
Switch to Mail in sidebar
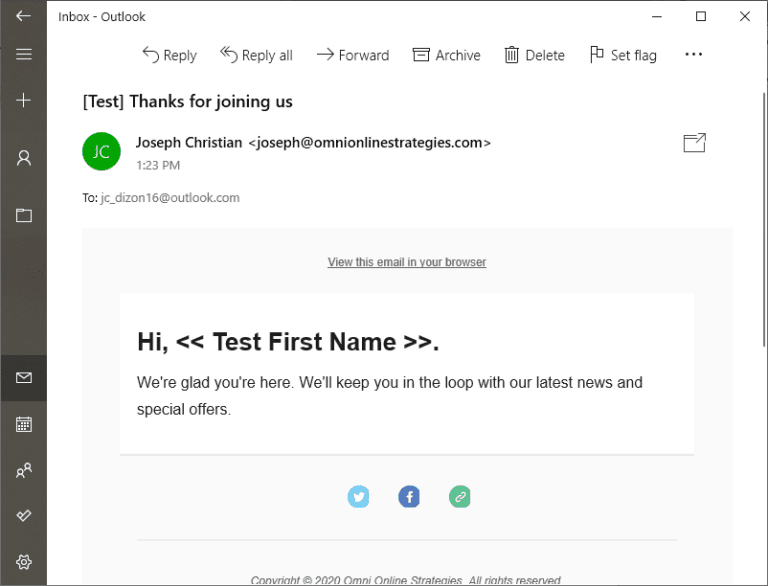[23, 377]
